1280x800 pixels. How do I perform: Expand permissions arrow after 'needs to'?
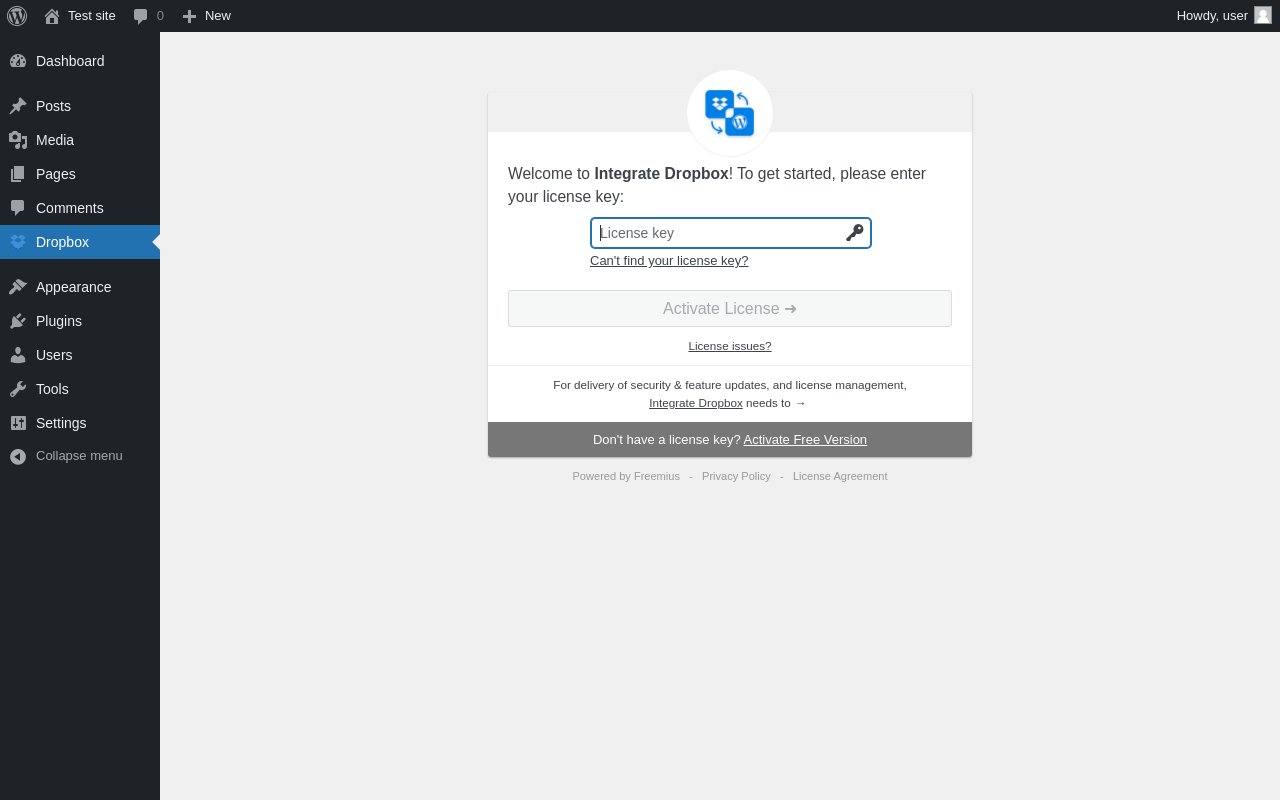tap(800, 403)
